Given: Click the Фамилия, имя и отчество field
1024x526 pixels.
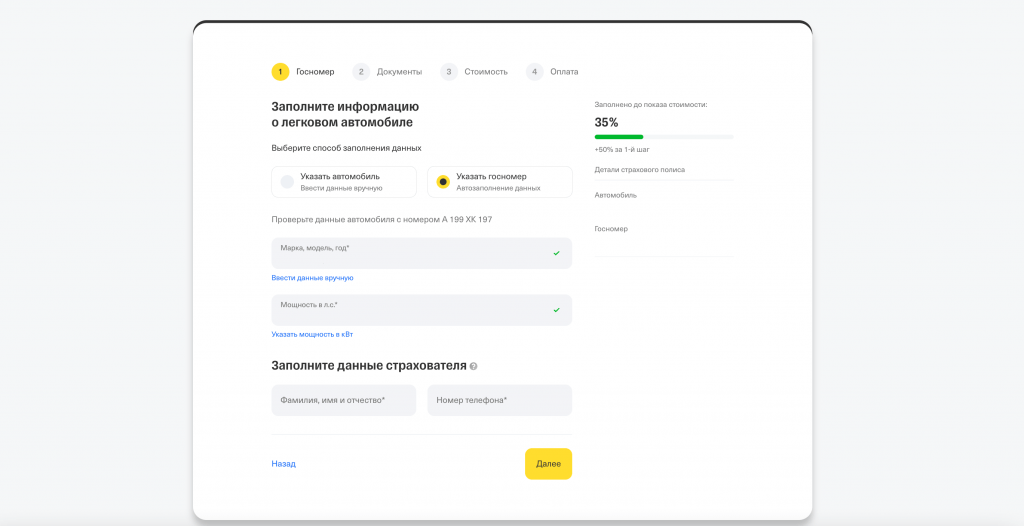Looking at the screenshot, I should [x=343, y=400].
